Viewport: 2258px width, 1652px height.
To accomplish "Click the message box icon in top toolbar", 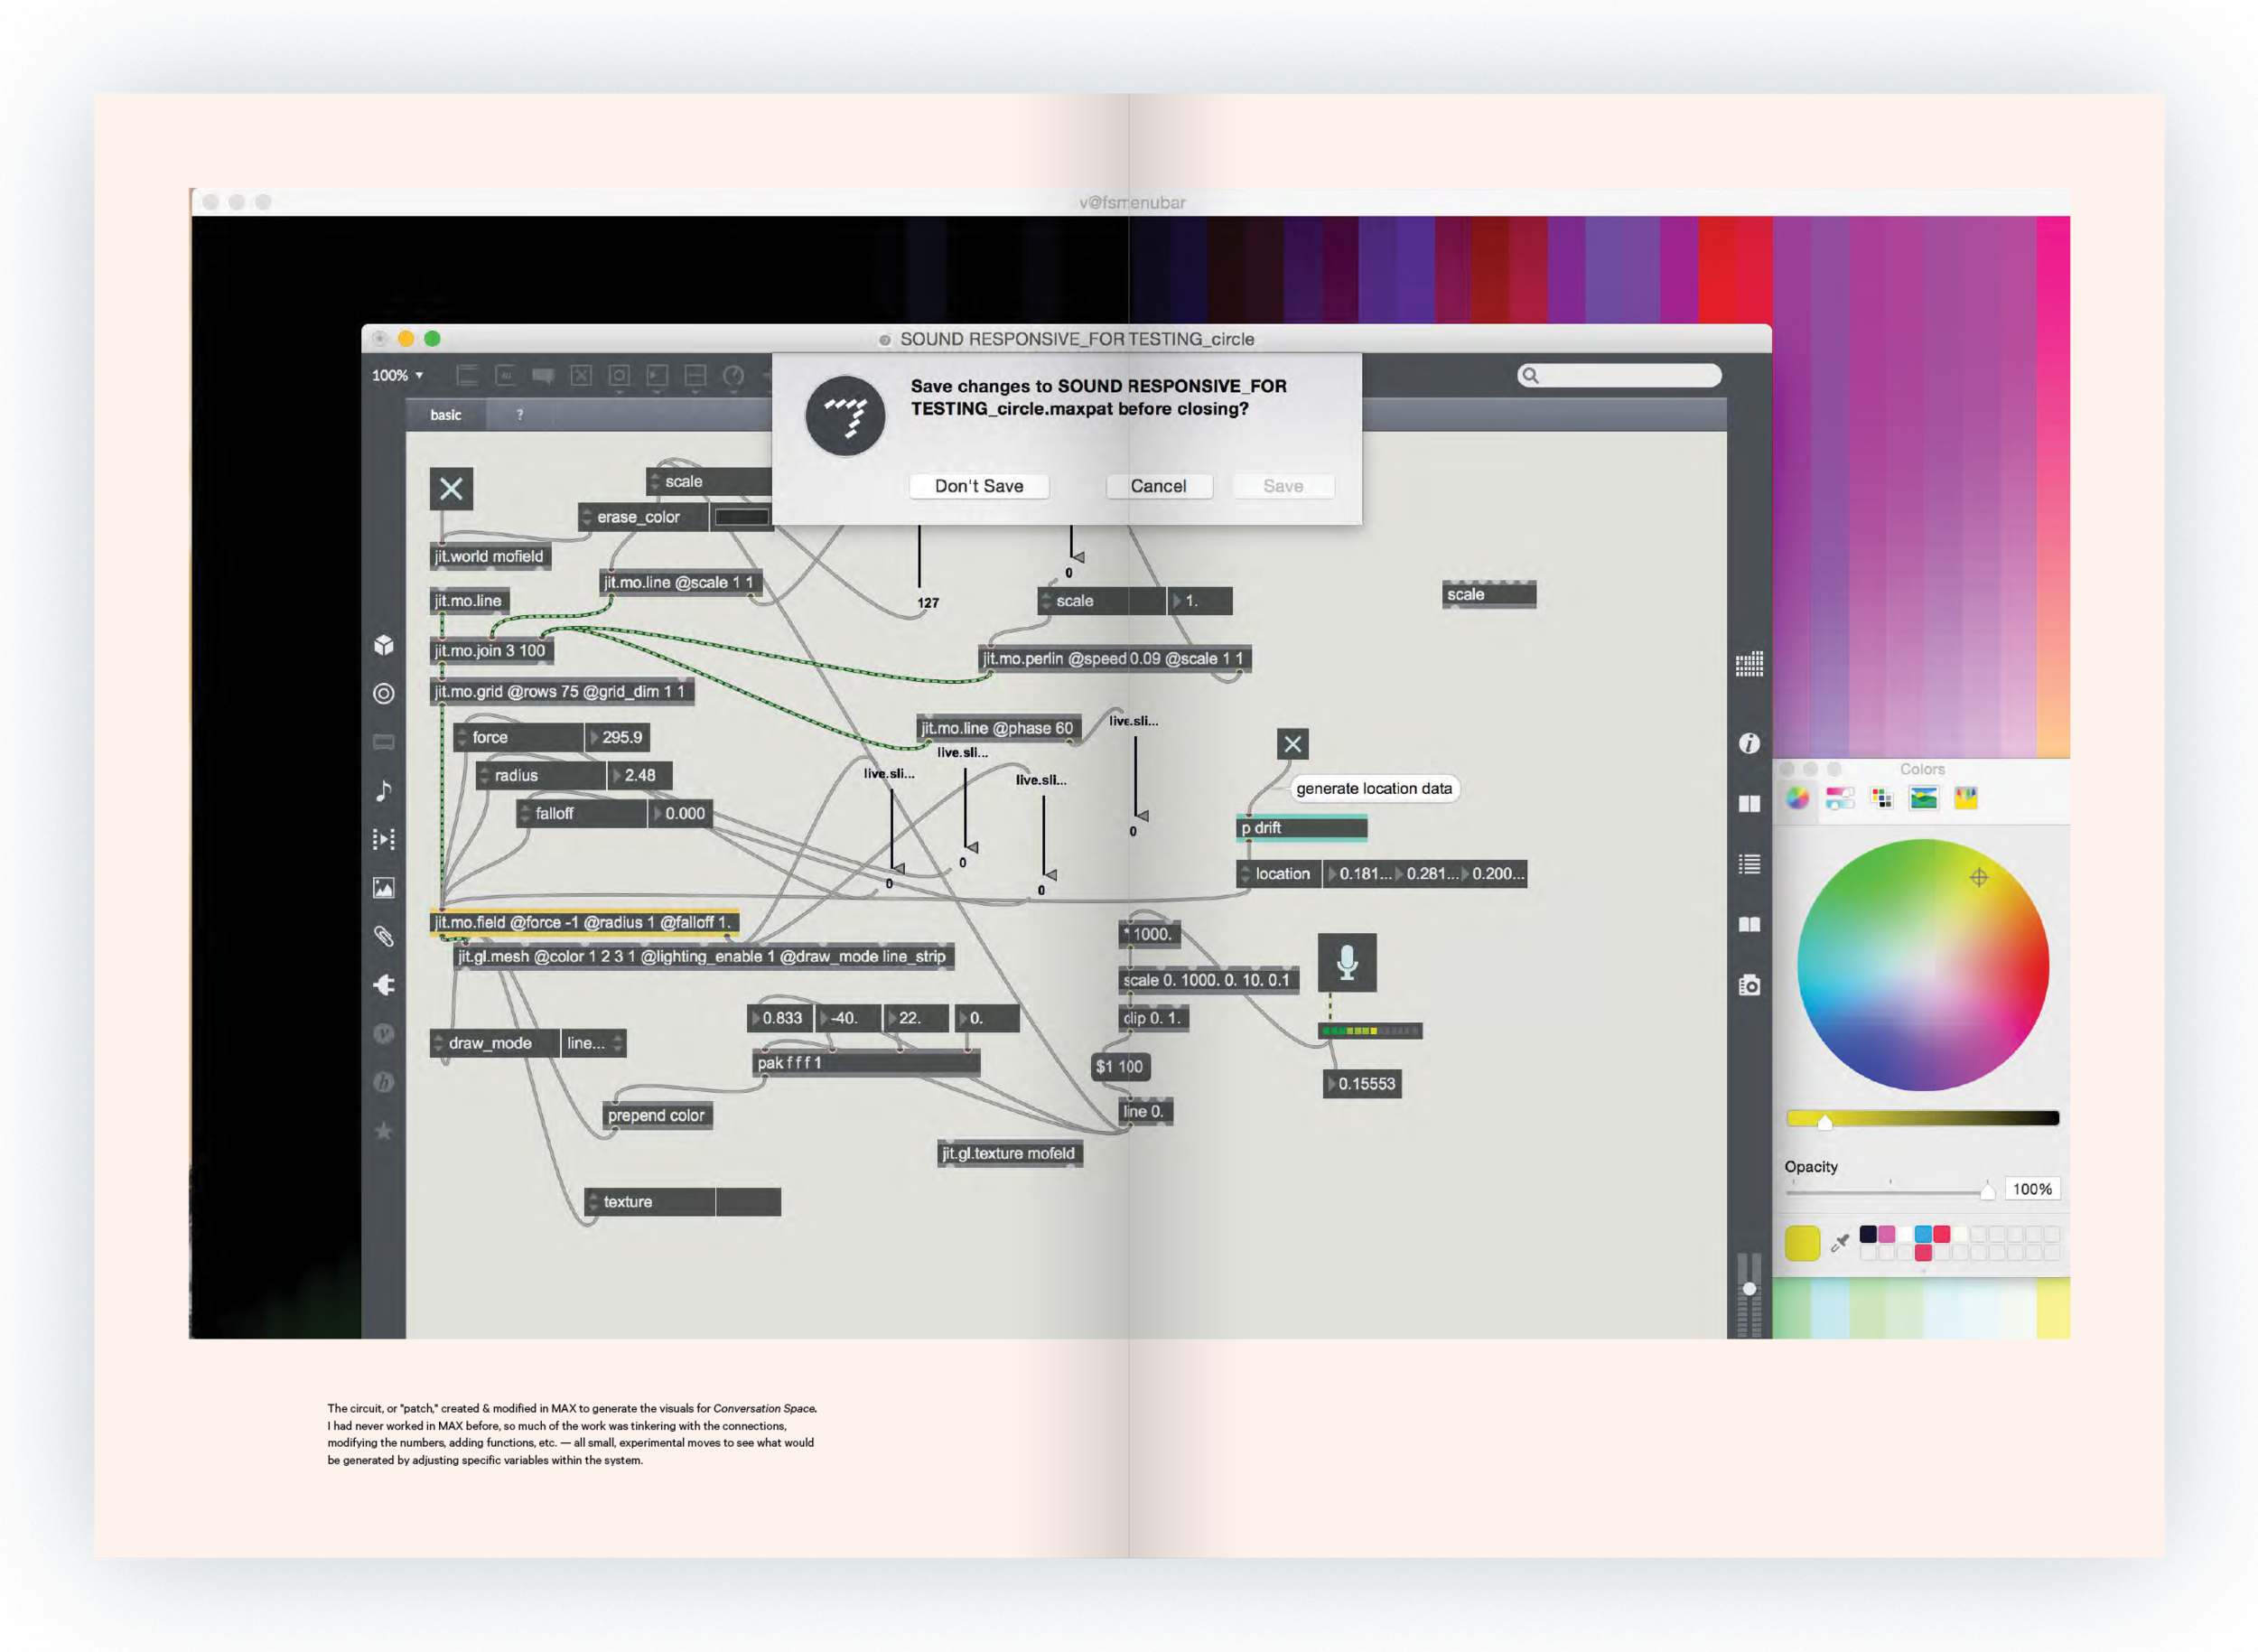I will coord(505,376).
